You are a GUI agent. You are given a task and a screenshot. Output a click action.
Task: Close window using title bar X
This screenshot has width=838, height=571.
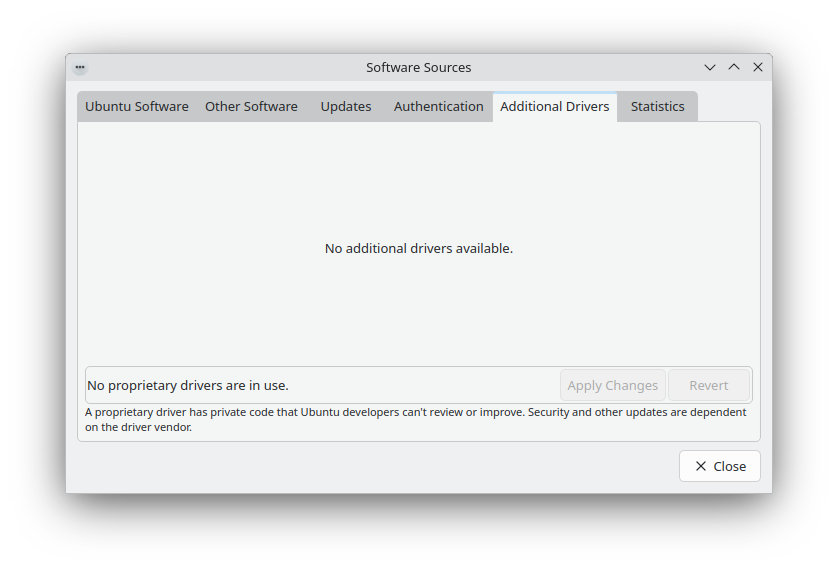(x=758, y=67)
